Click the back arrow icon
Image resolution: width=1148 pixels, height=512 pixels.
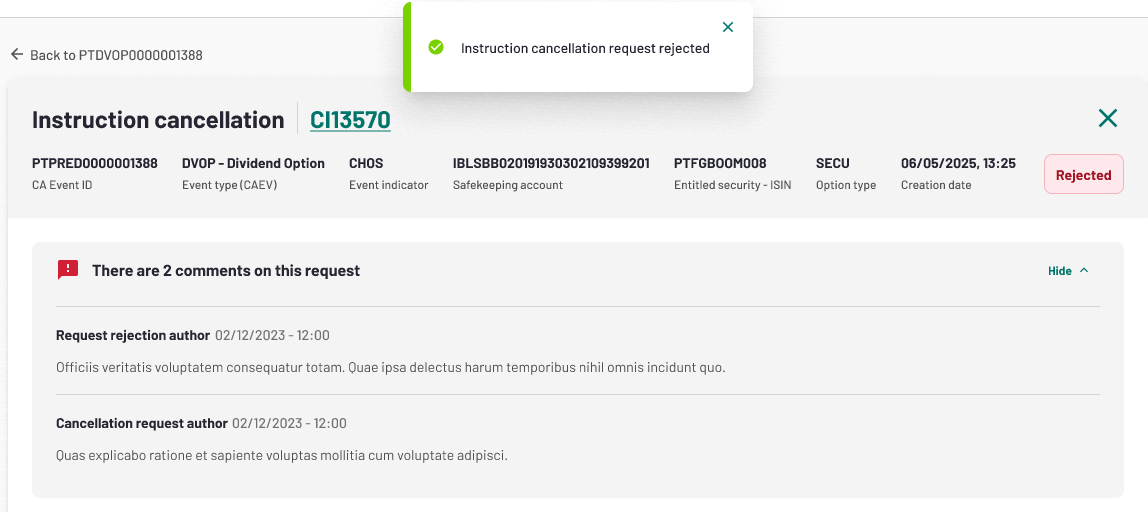[x=17, y=55]
